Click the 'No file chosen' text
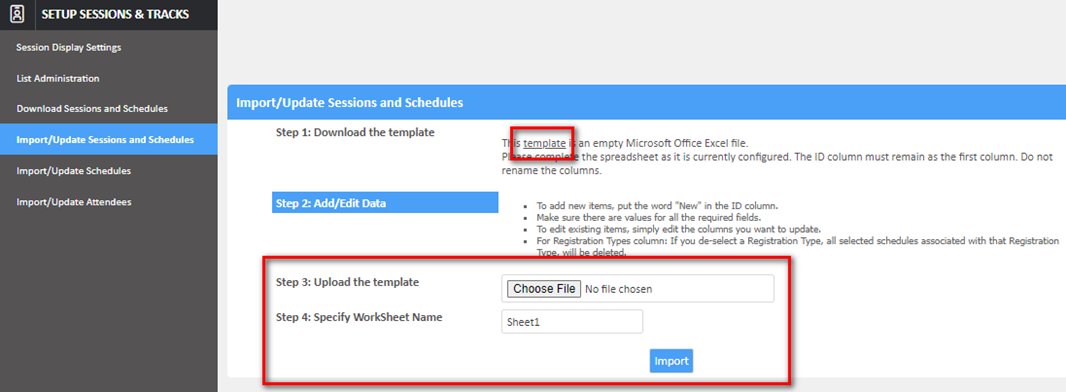 click(618, 289)
